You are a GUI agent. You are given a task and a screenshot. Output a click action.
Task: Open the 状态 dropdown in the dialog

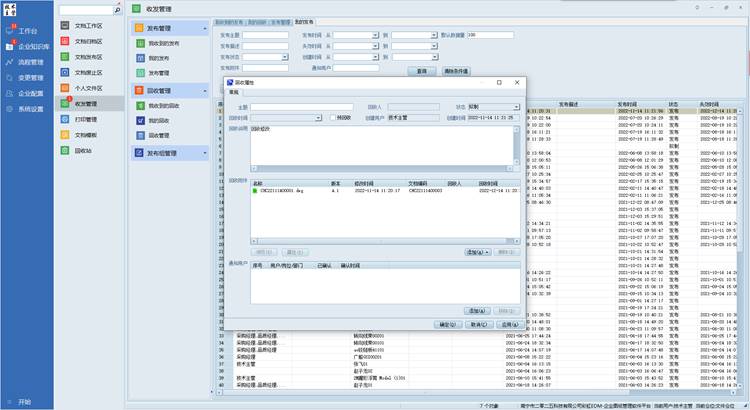516,106
